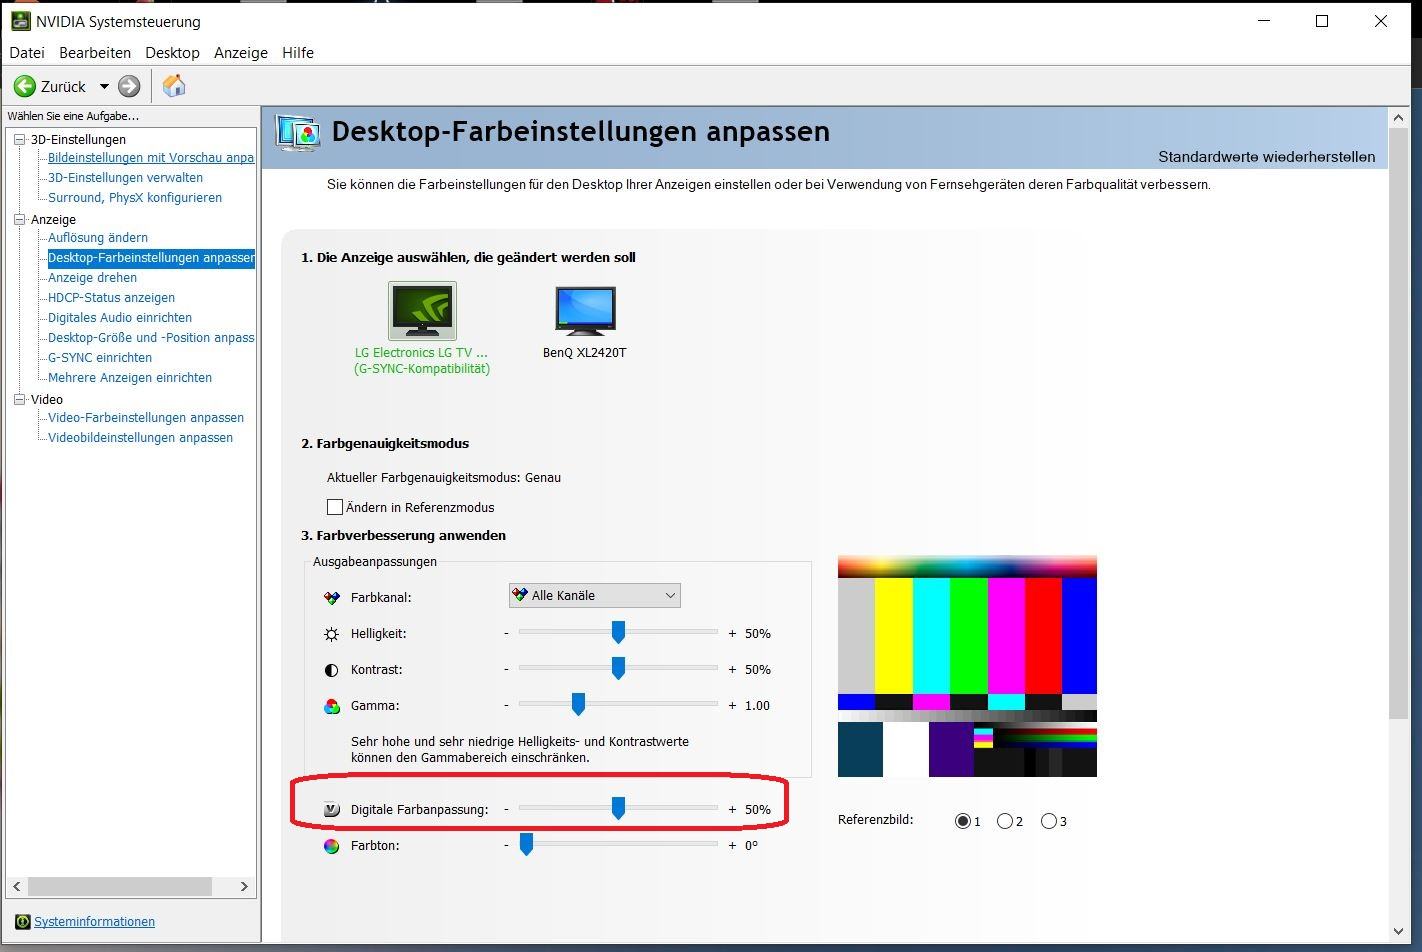Click the Helligkeit sun icon

click(x=332, y=634)
